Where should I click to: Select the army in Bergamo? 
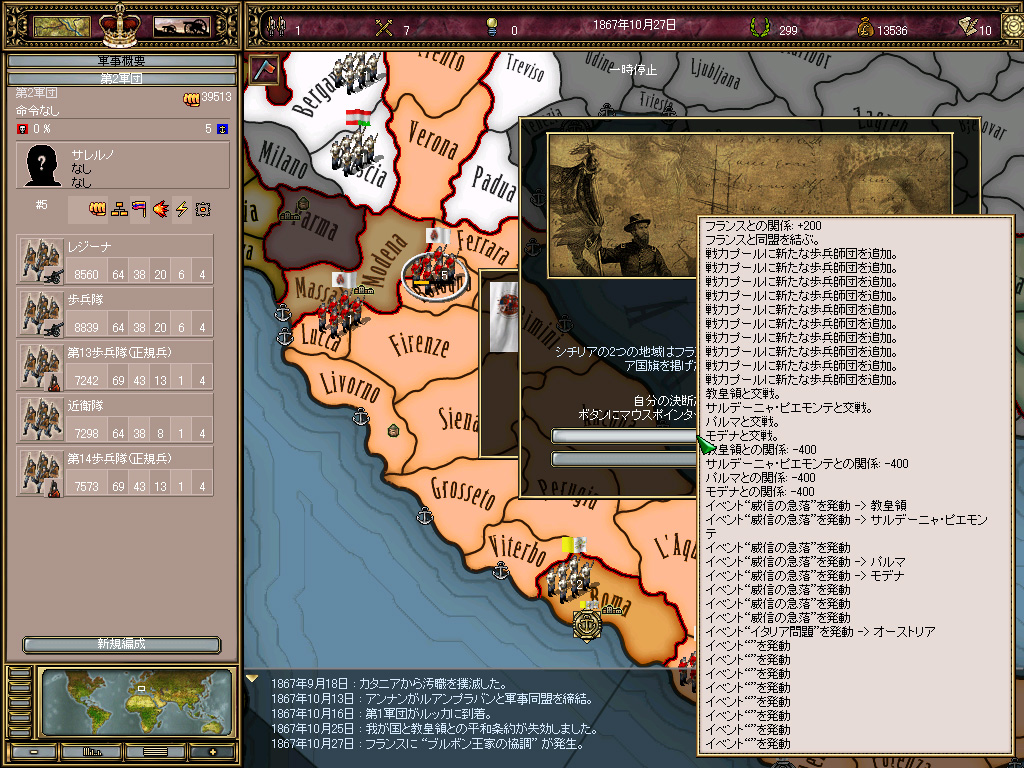356,74
